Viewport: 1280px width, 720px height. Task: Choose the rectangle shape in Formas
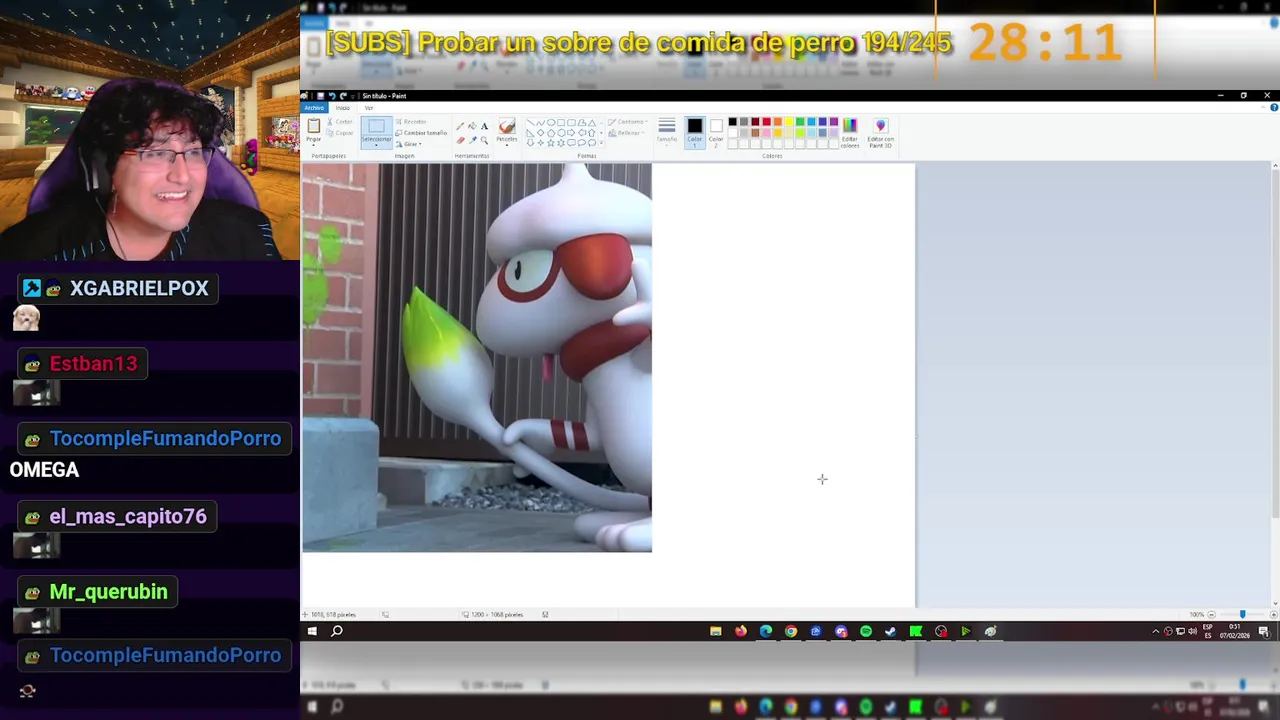pos(561,122)
